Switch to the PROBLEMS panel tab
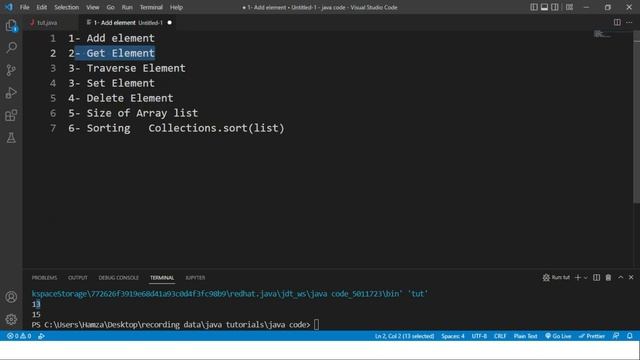Viewport: 640px width, 360px height. pos(44,278)
